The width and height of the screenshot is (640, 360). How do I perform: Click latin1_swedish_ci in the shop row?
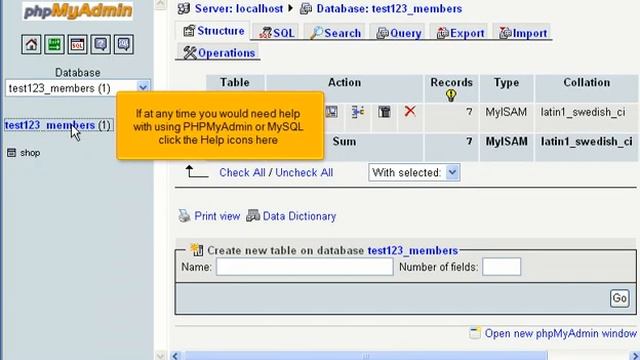coord(583,112)
